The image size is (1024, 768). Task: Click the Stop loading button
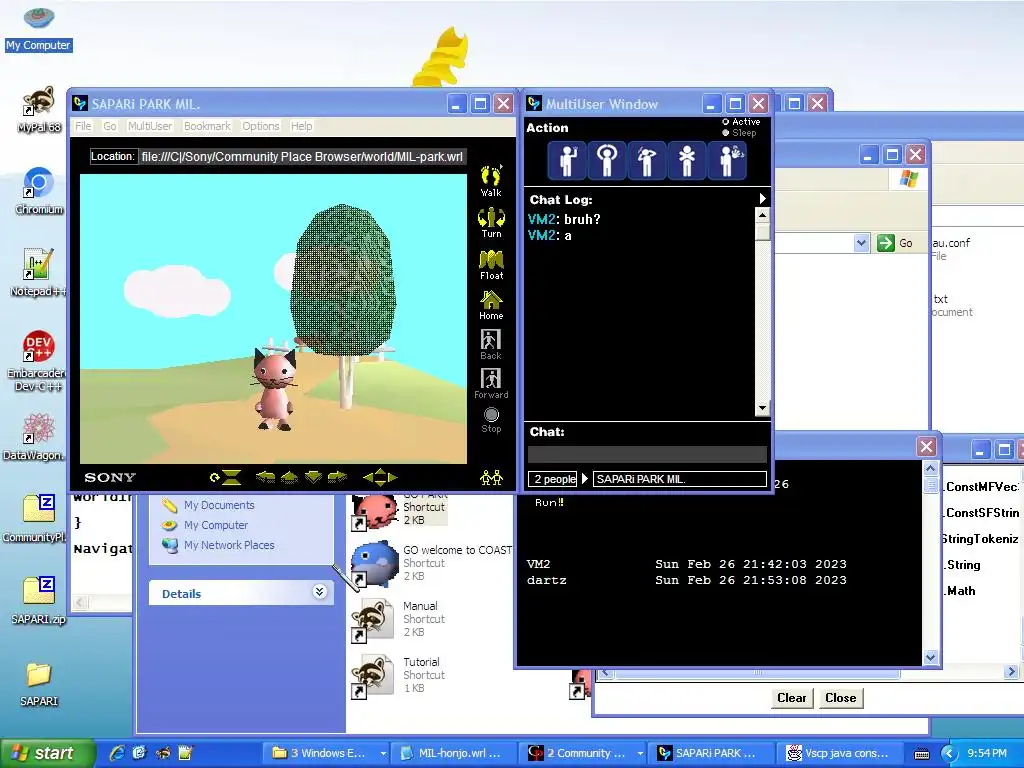491,420
